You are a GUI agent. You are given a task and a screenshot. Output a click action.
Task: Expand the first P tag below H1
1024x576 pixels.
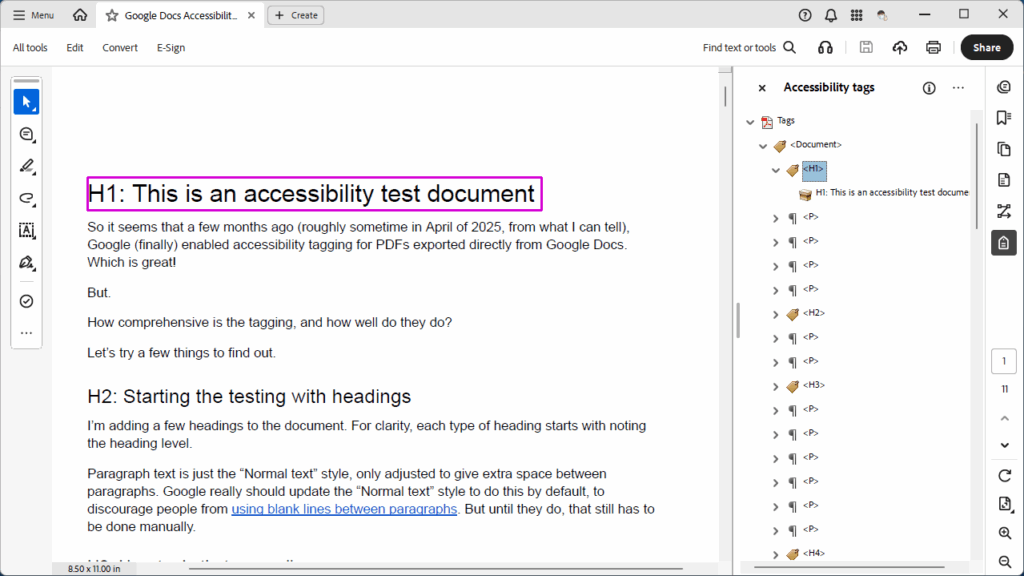776,219
